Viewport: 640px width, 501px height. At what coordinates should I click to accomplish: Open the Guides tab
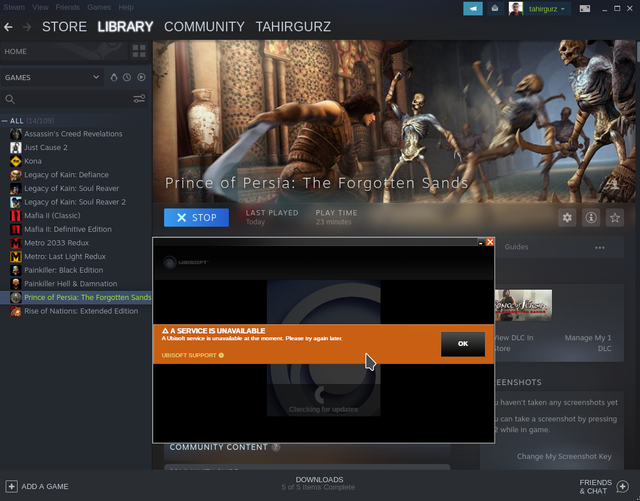[x=516, y=247]
